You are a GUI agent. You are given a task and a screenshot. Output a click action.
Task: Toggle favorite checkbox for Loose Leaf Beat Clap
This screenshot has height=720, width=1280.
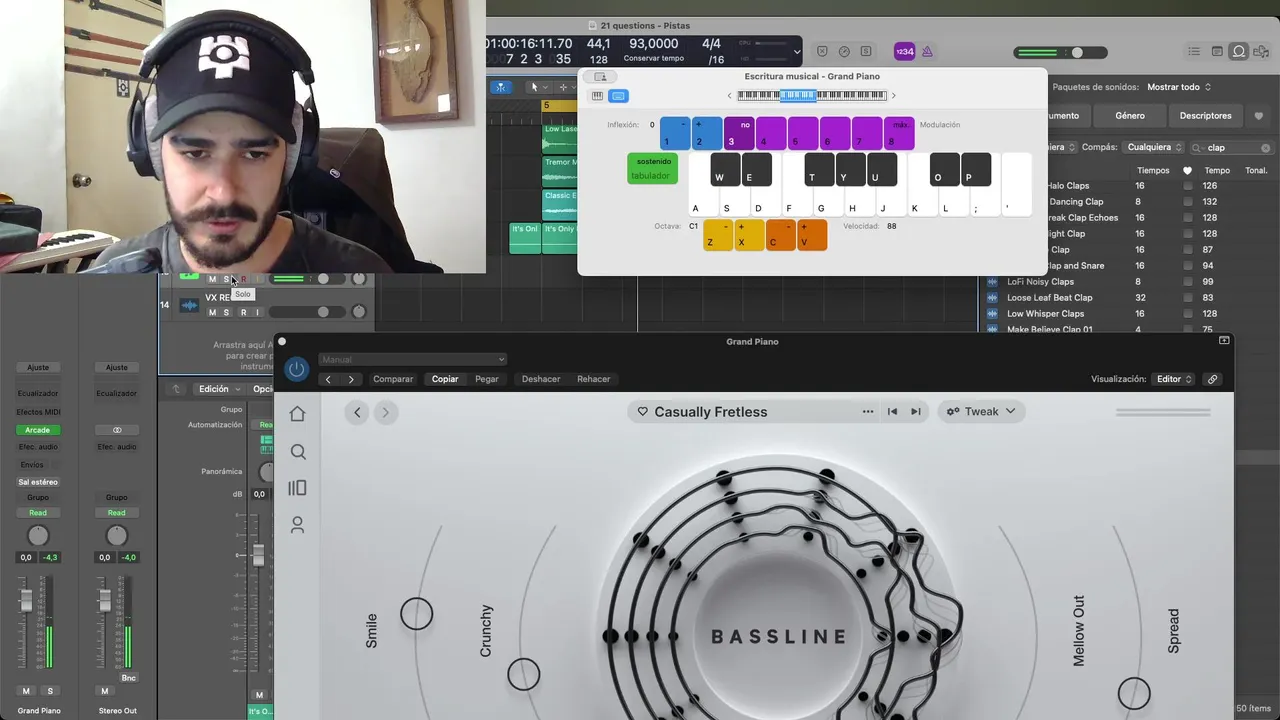pyautogui.click(x=1187, y=298)
